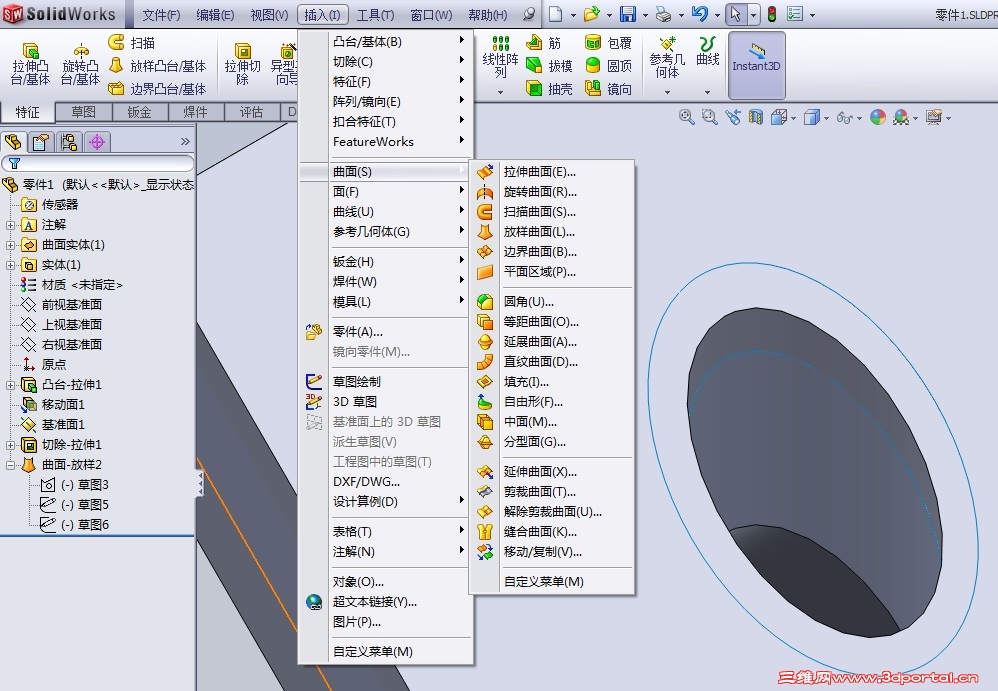Click the Zoom to Fit view icon
Image resolution: width=998 pixels, height=691 pixels.
pyautogui.click(x=686, y=117)
